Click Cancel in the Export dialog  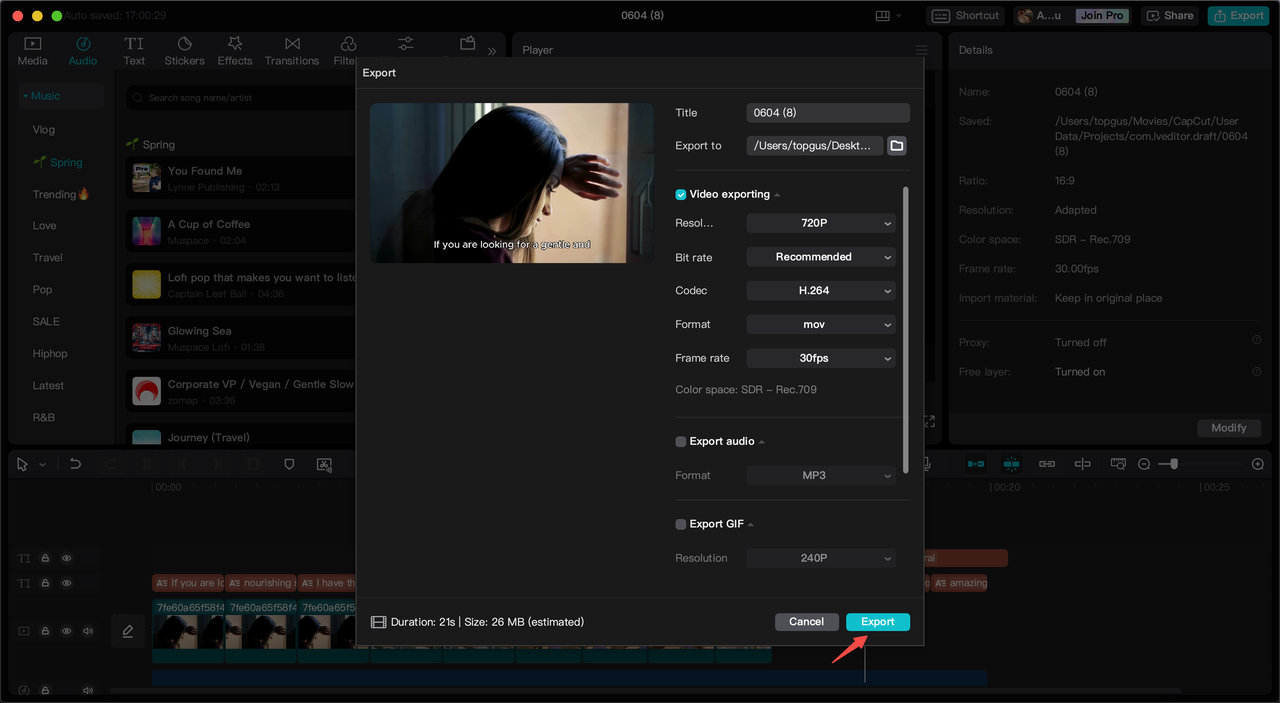click(x=806, y=622)
